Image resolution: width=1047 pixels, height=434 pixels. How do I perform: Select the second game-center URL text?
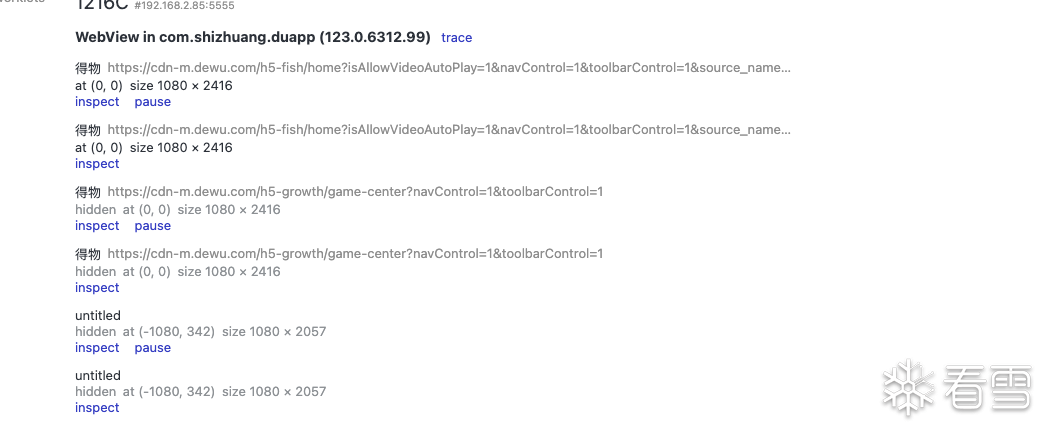point(355,254)
